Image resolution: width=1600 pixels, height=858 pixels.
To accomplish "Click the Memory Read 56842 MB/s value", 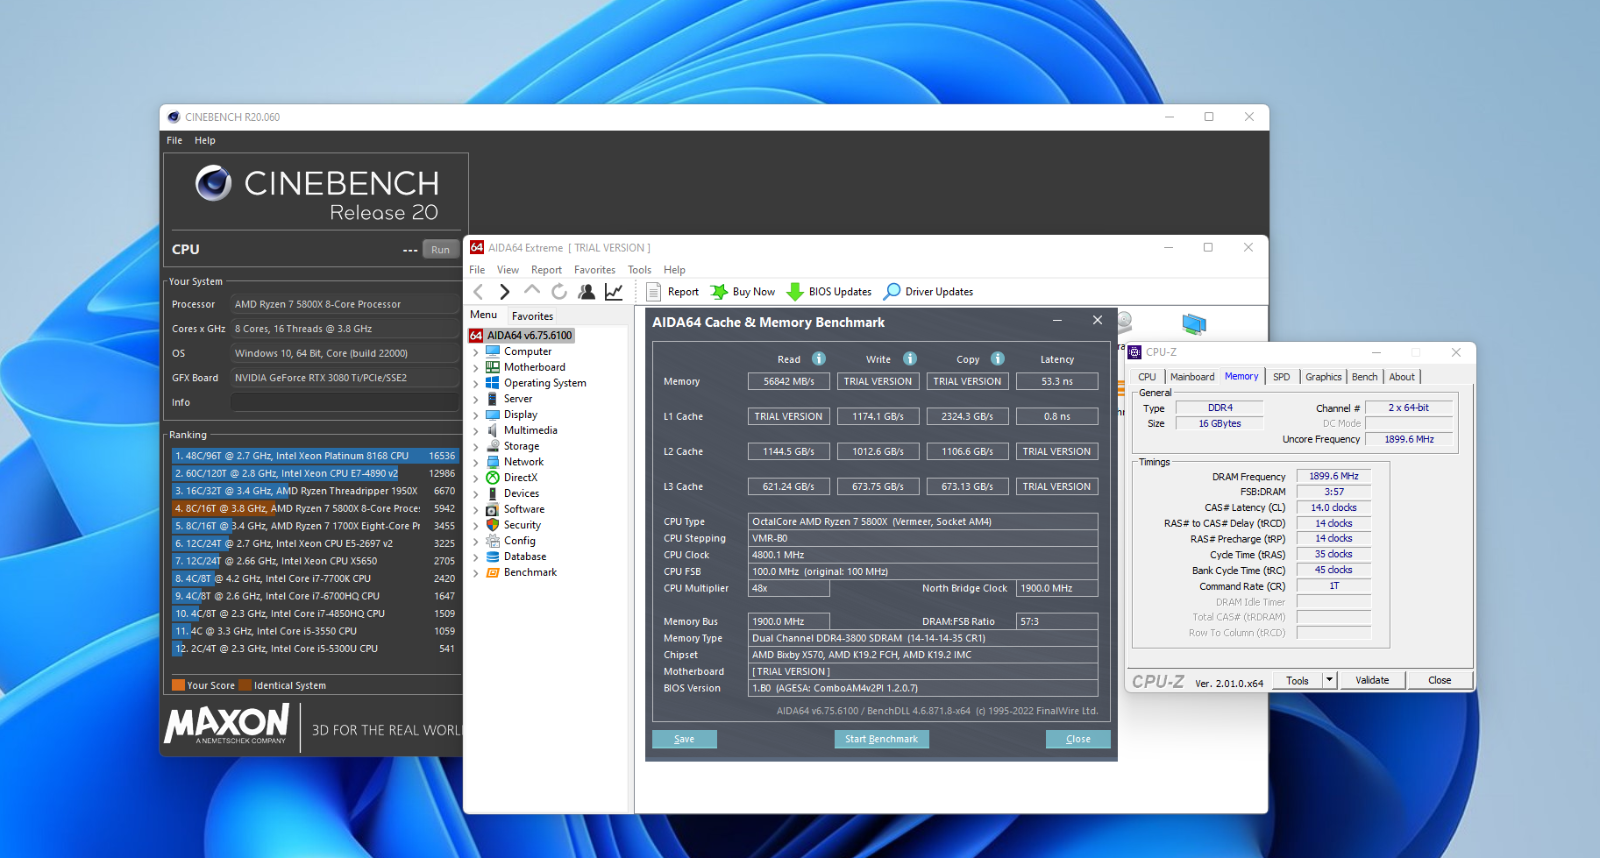I will click(789, 381).
